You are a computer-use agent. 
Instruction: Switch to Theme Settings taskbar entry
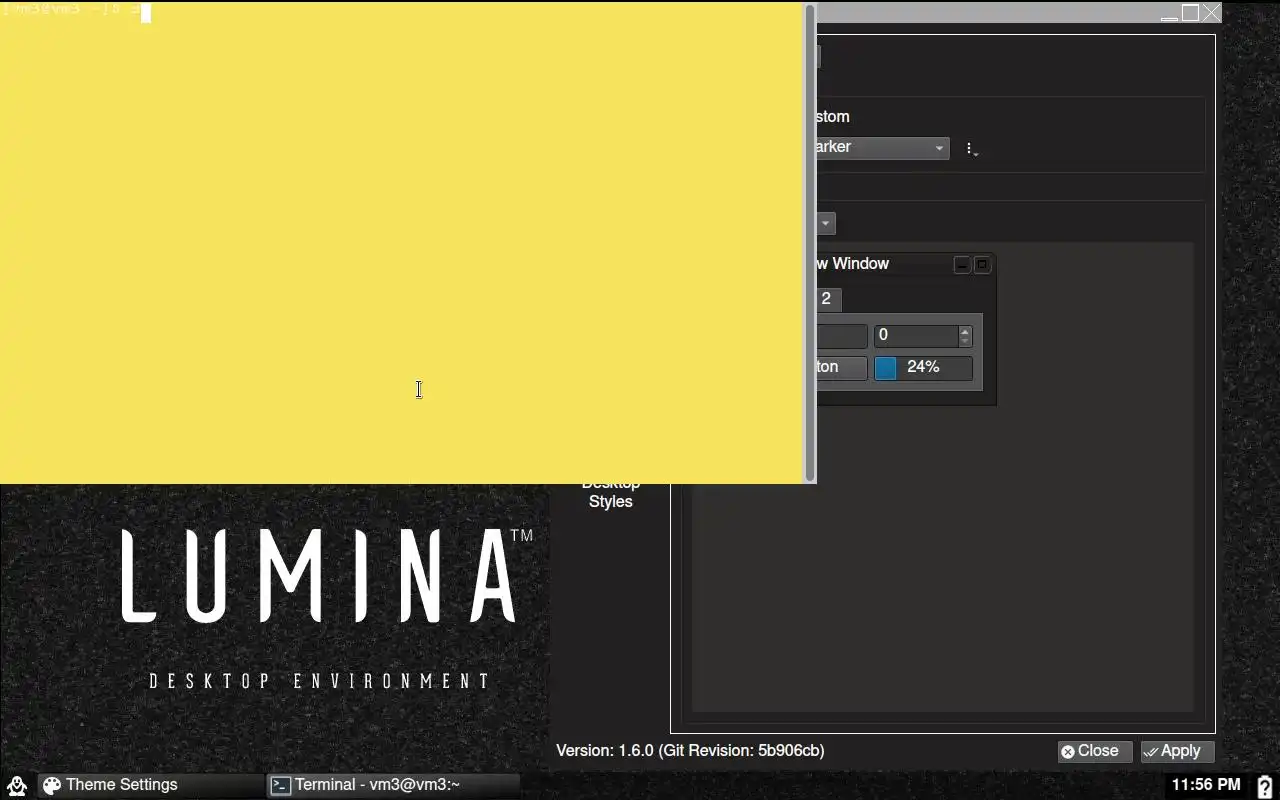151,785
